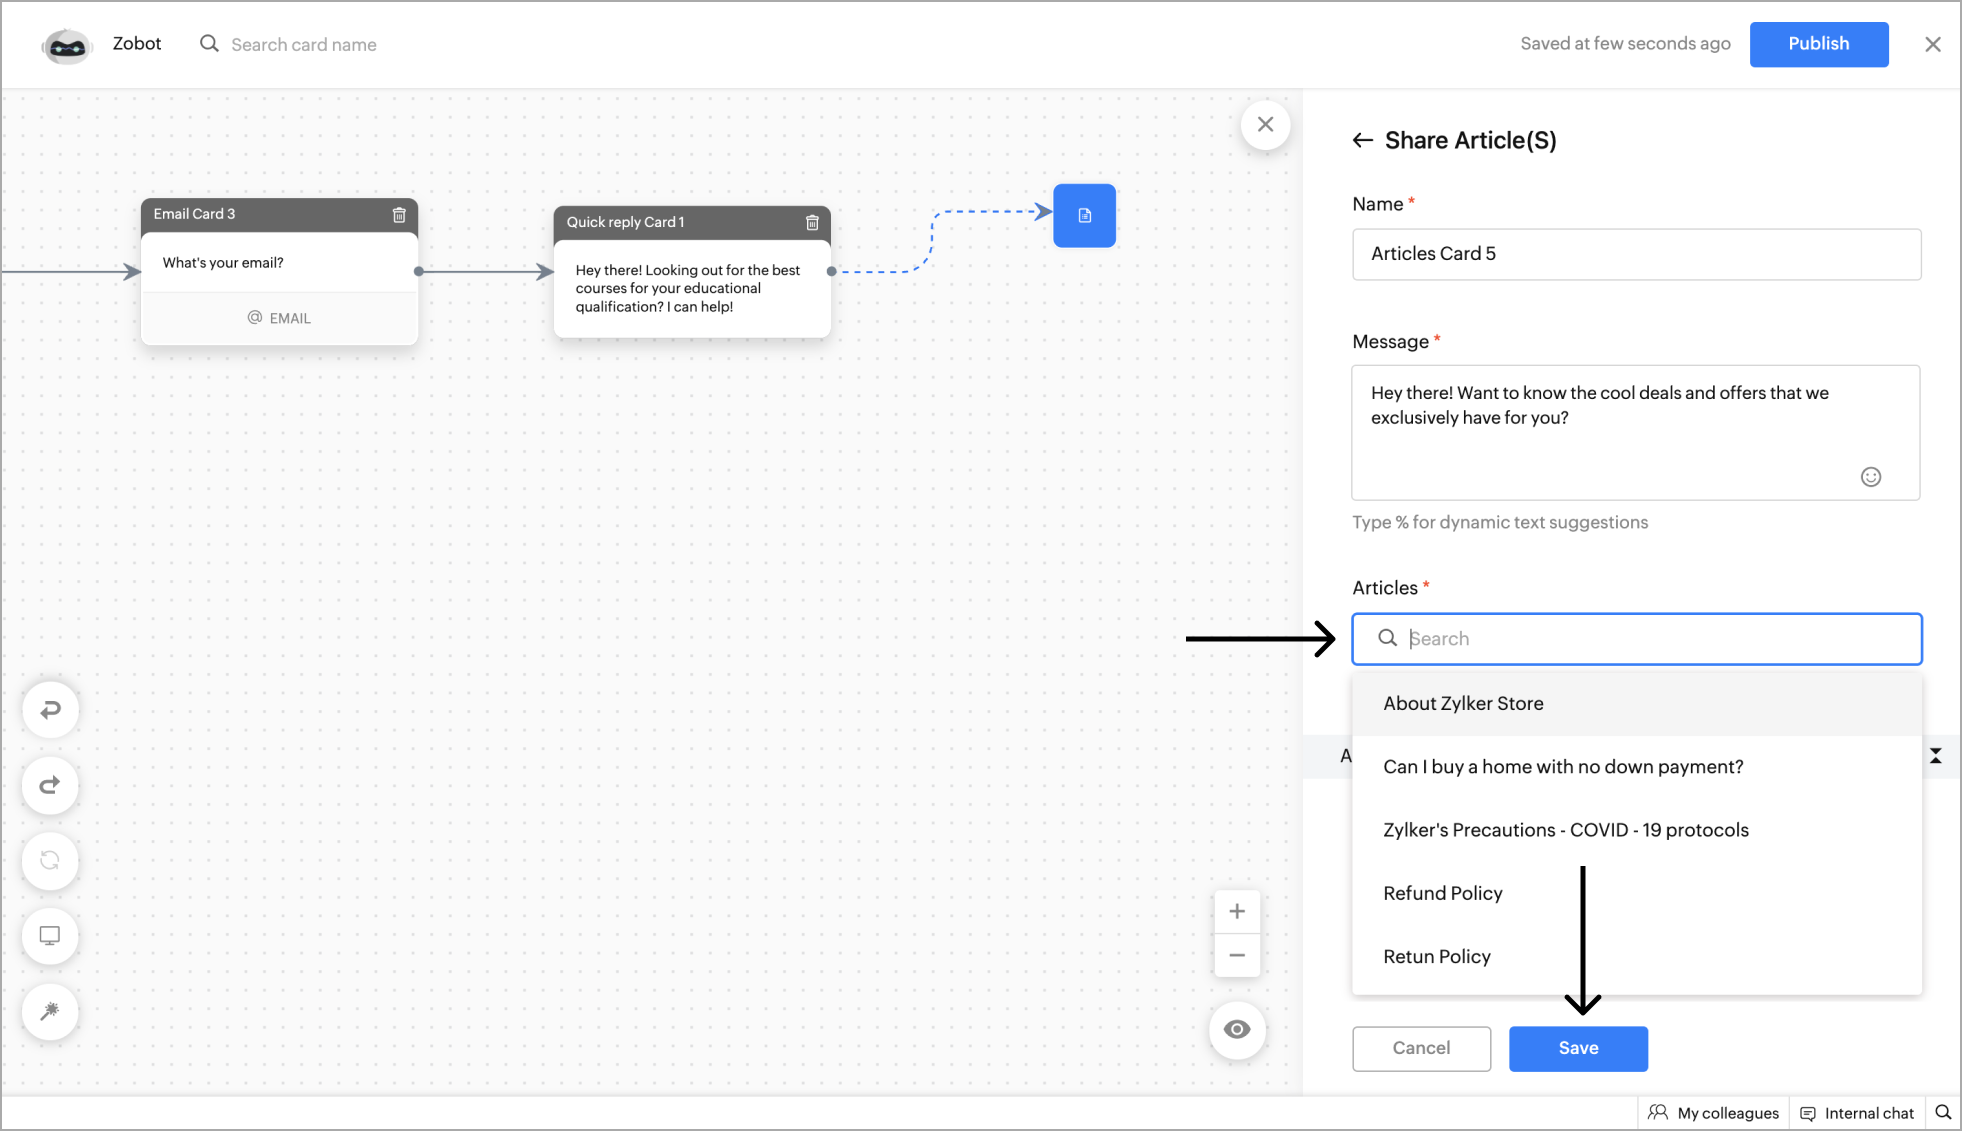Open My colleagues tab
The height and width of the screenshot is (1131, 1962).
(1714, 1113)
